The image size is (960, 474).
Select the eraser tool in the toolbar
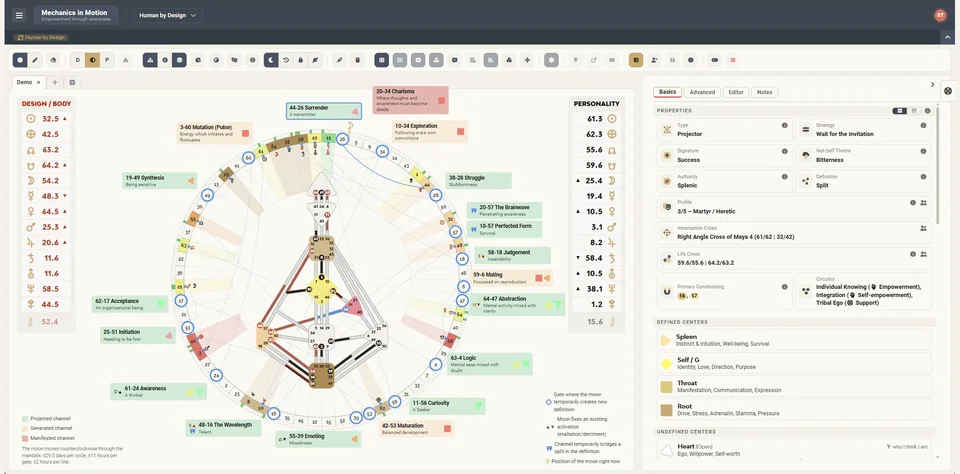point(52,60)
